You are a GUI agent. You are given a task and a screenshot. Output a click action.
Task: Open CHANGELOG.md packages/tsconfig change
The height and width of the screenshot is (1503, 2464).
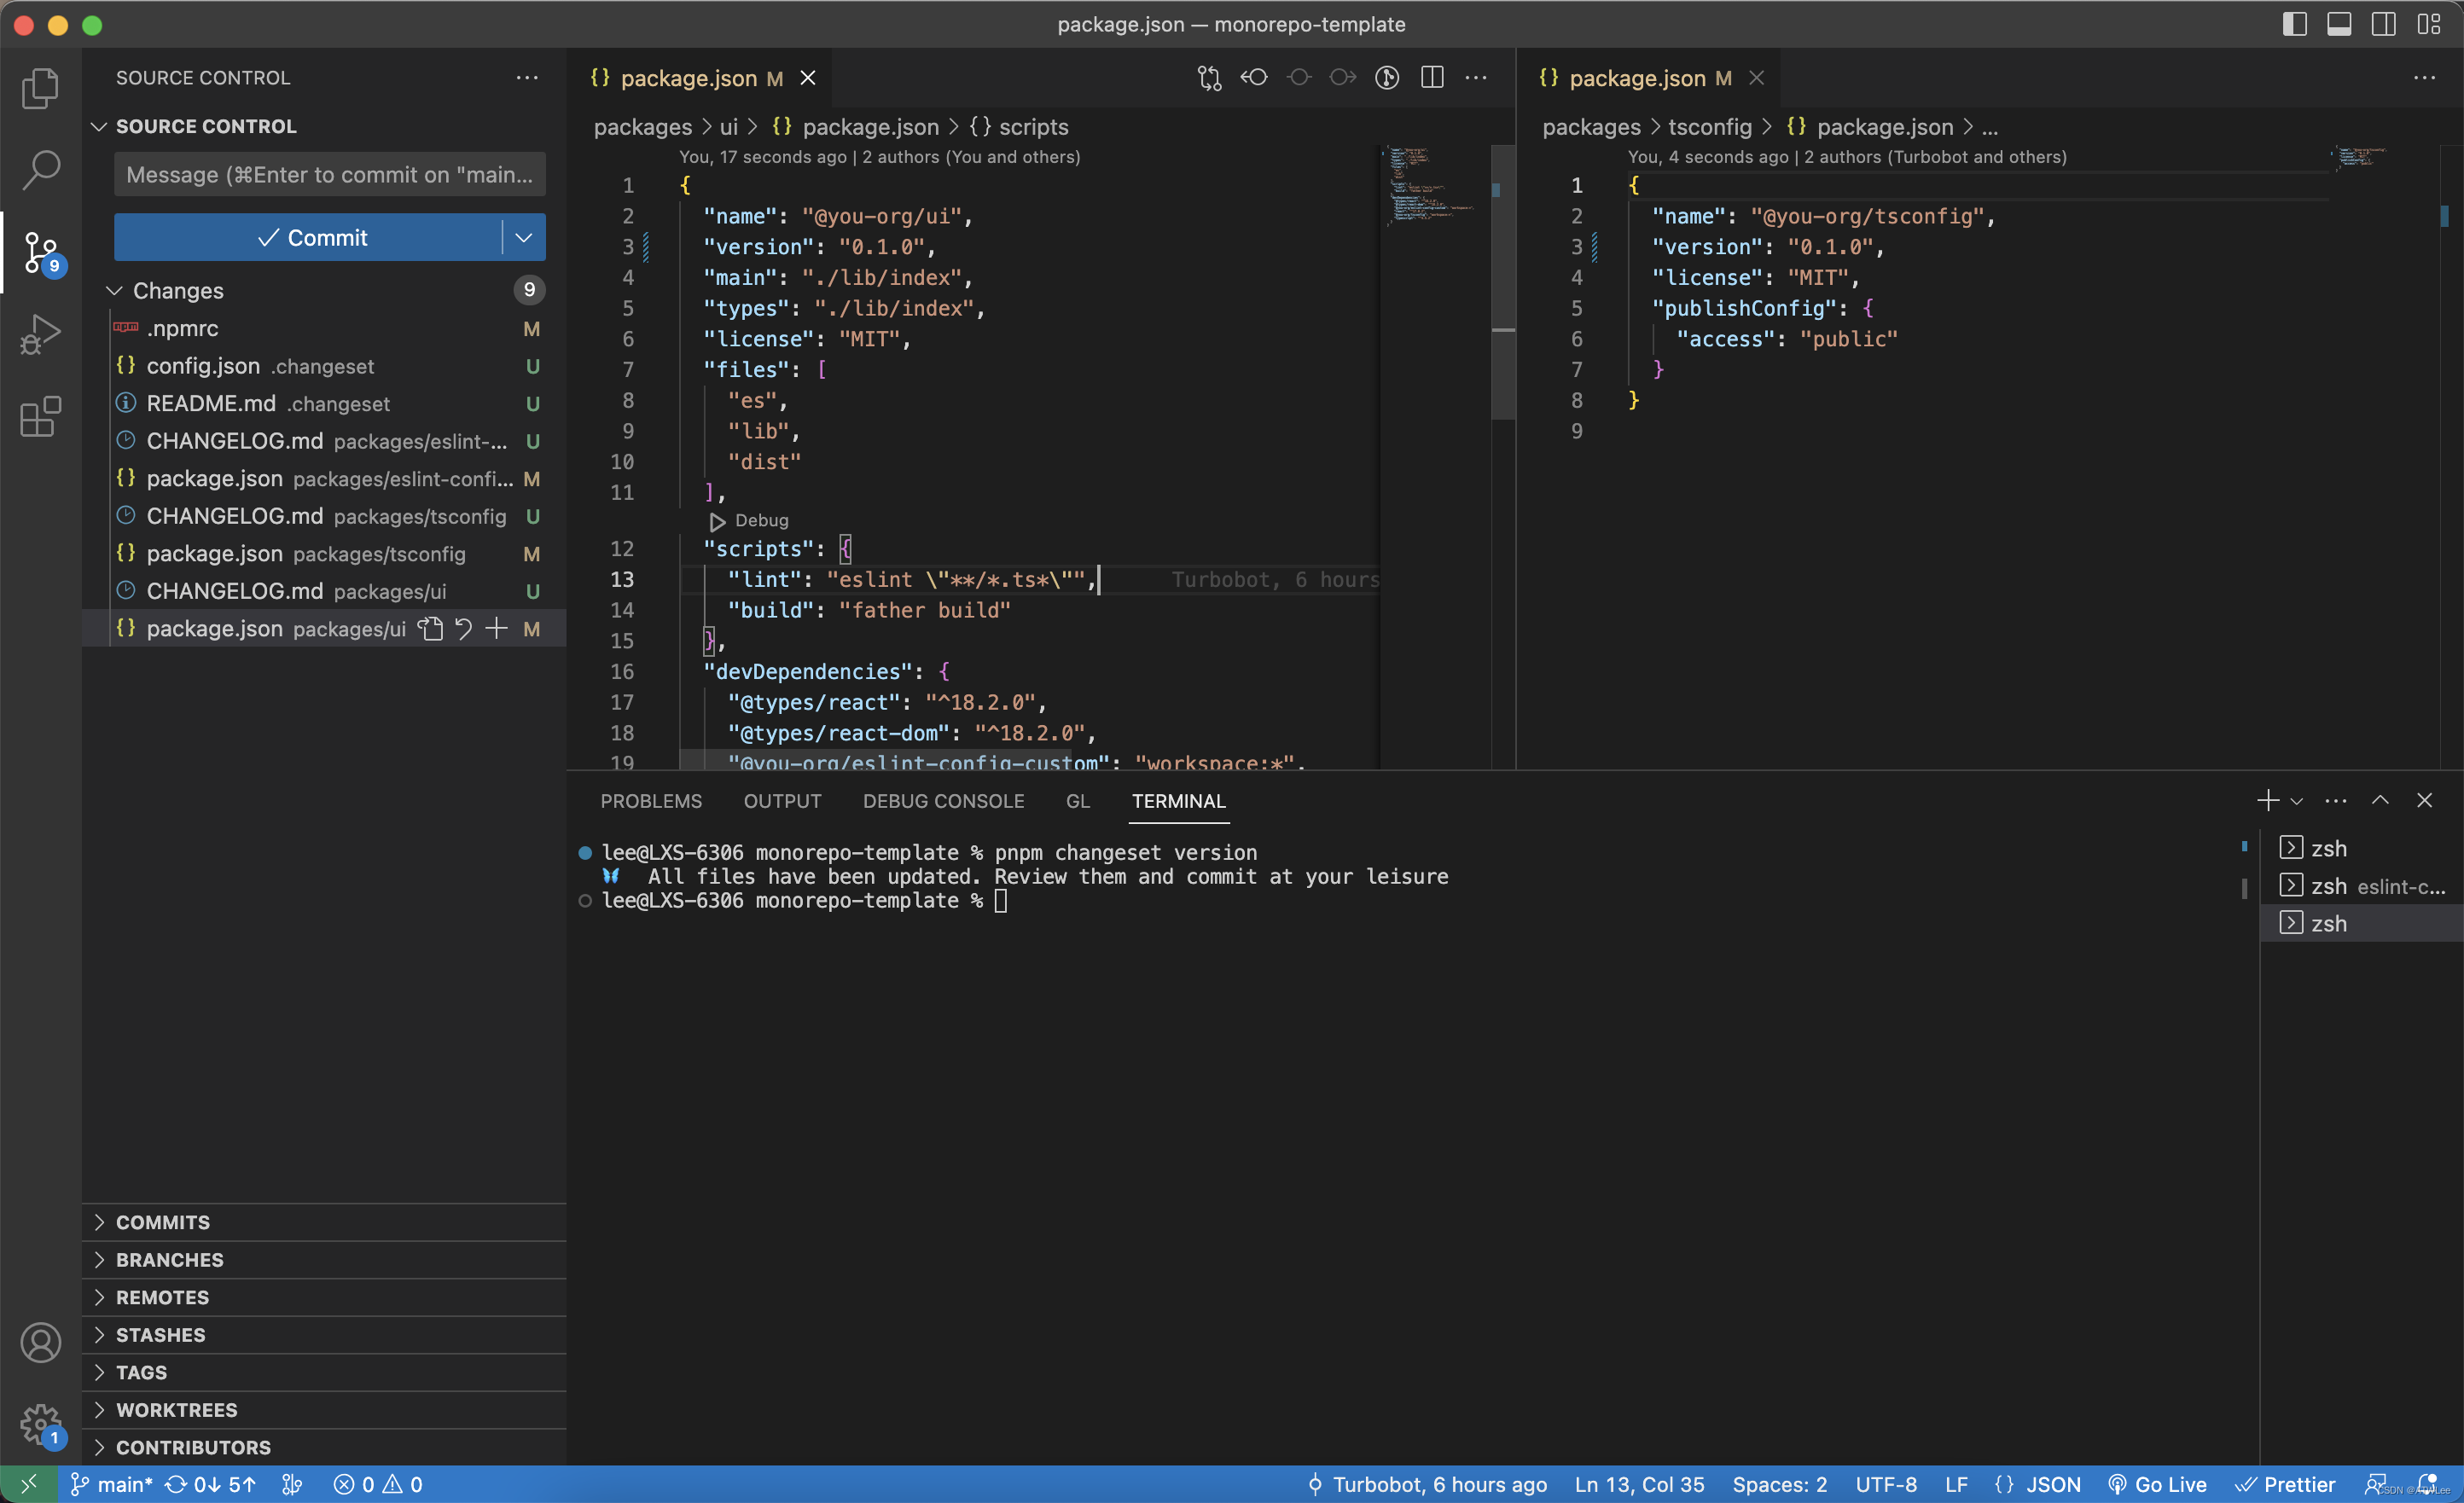click(x=324, y=517)
